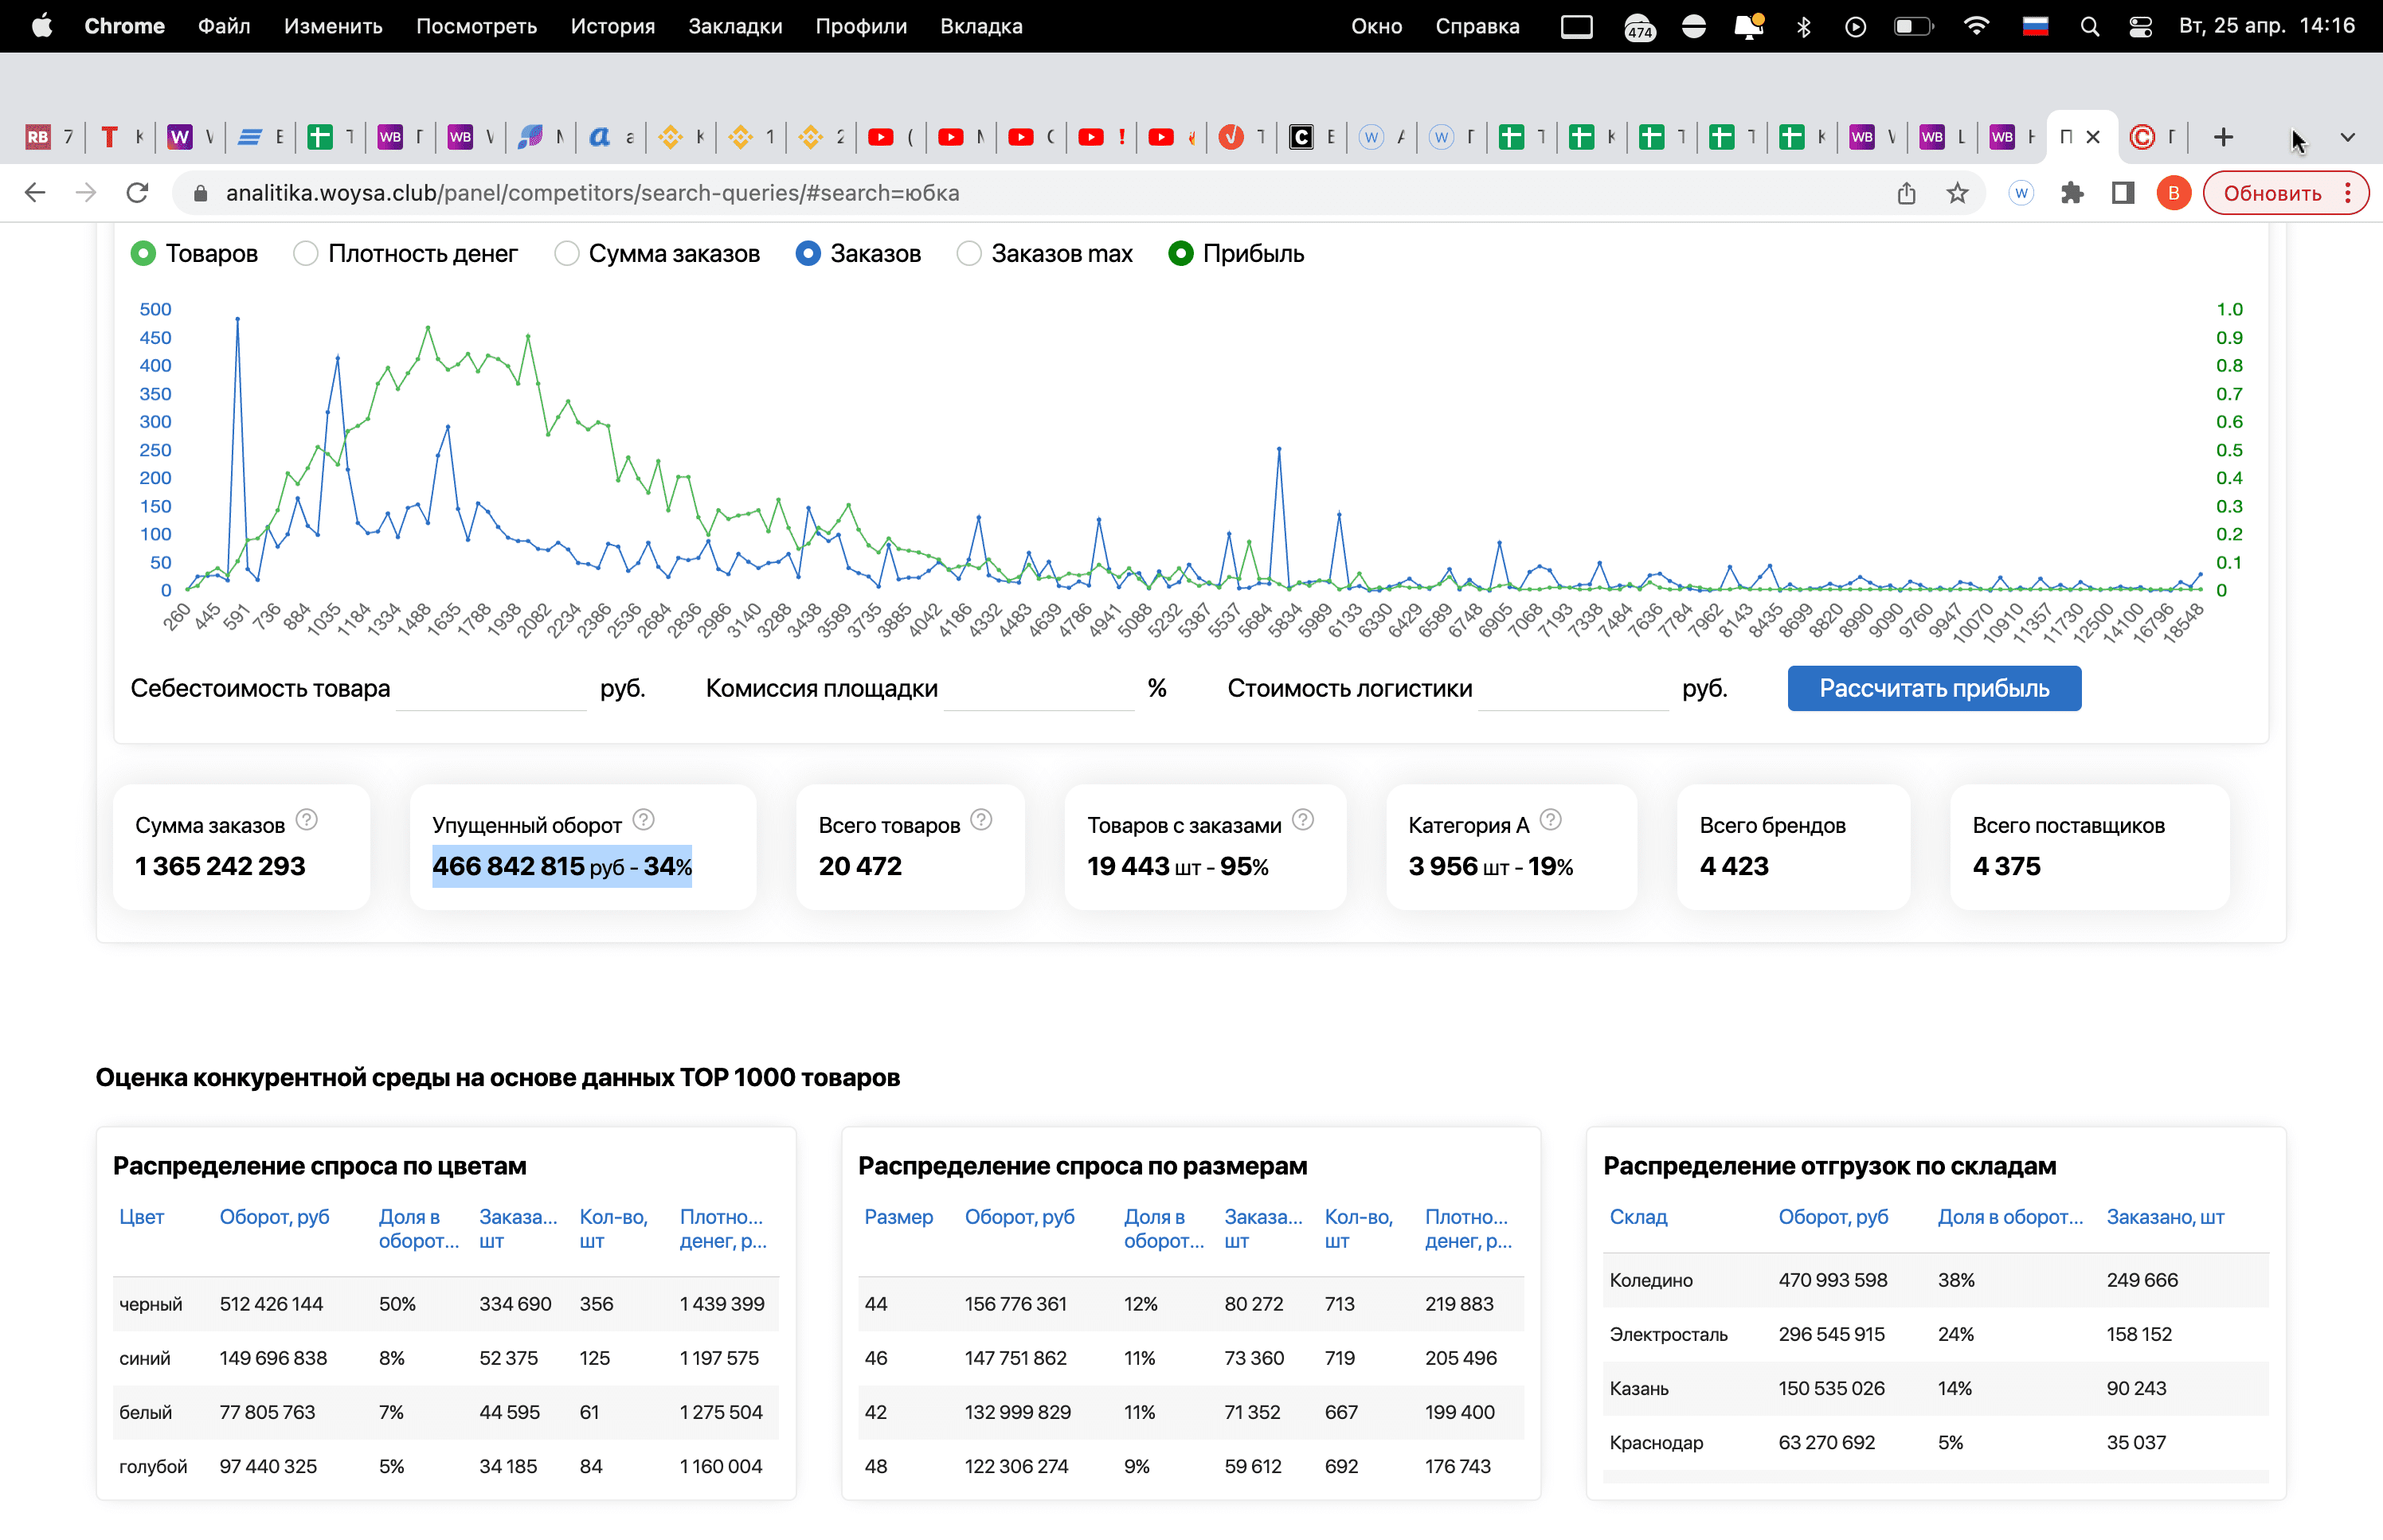Toggle the browser side panel icon

point(2122,193)
